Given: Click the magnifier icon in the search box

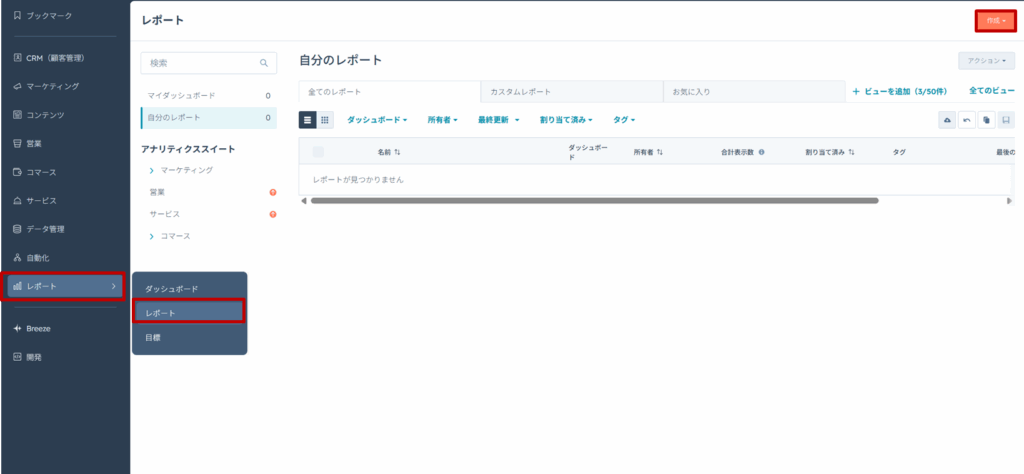Looking at the screenshot, I should click(x=265, y=63).
